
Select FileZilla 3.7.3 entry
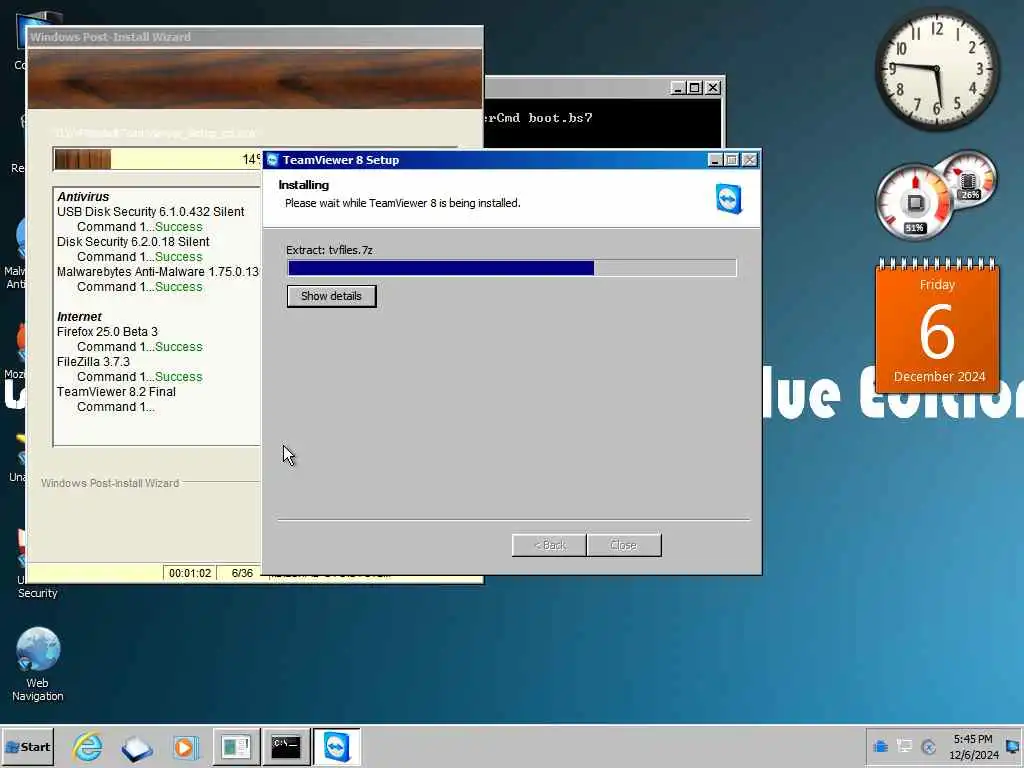click(x=93, y=362)
